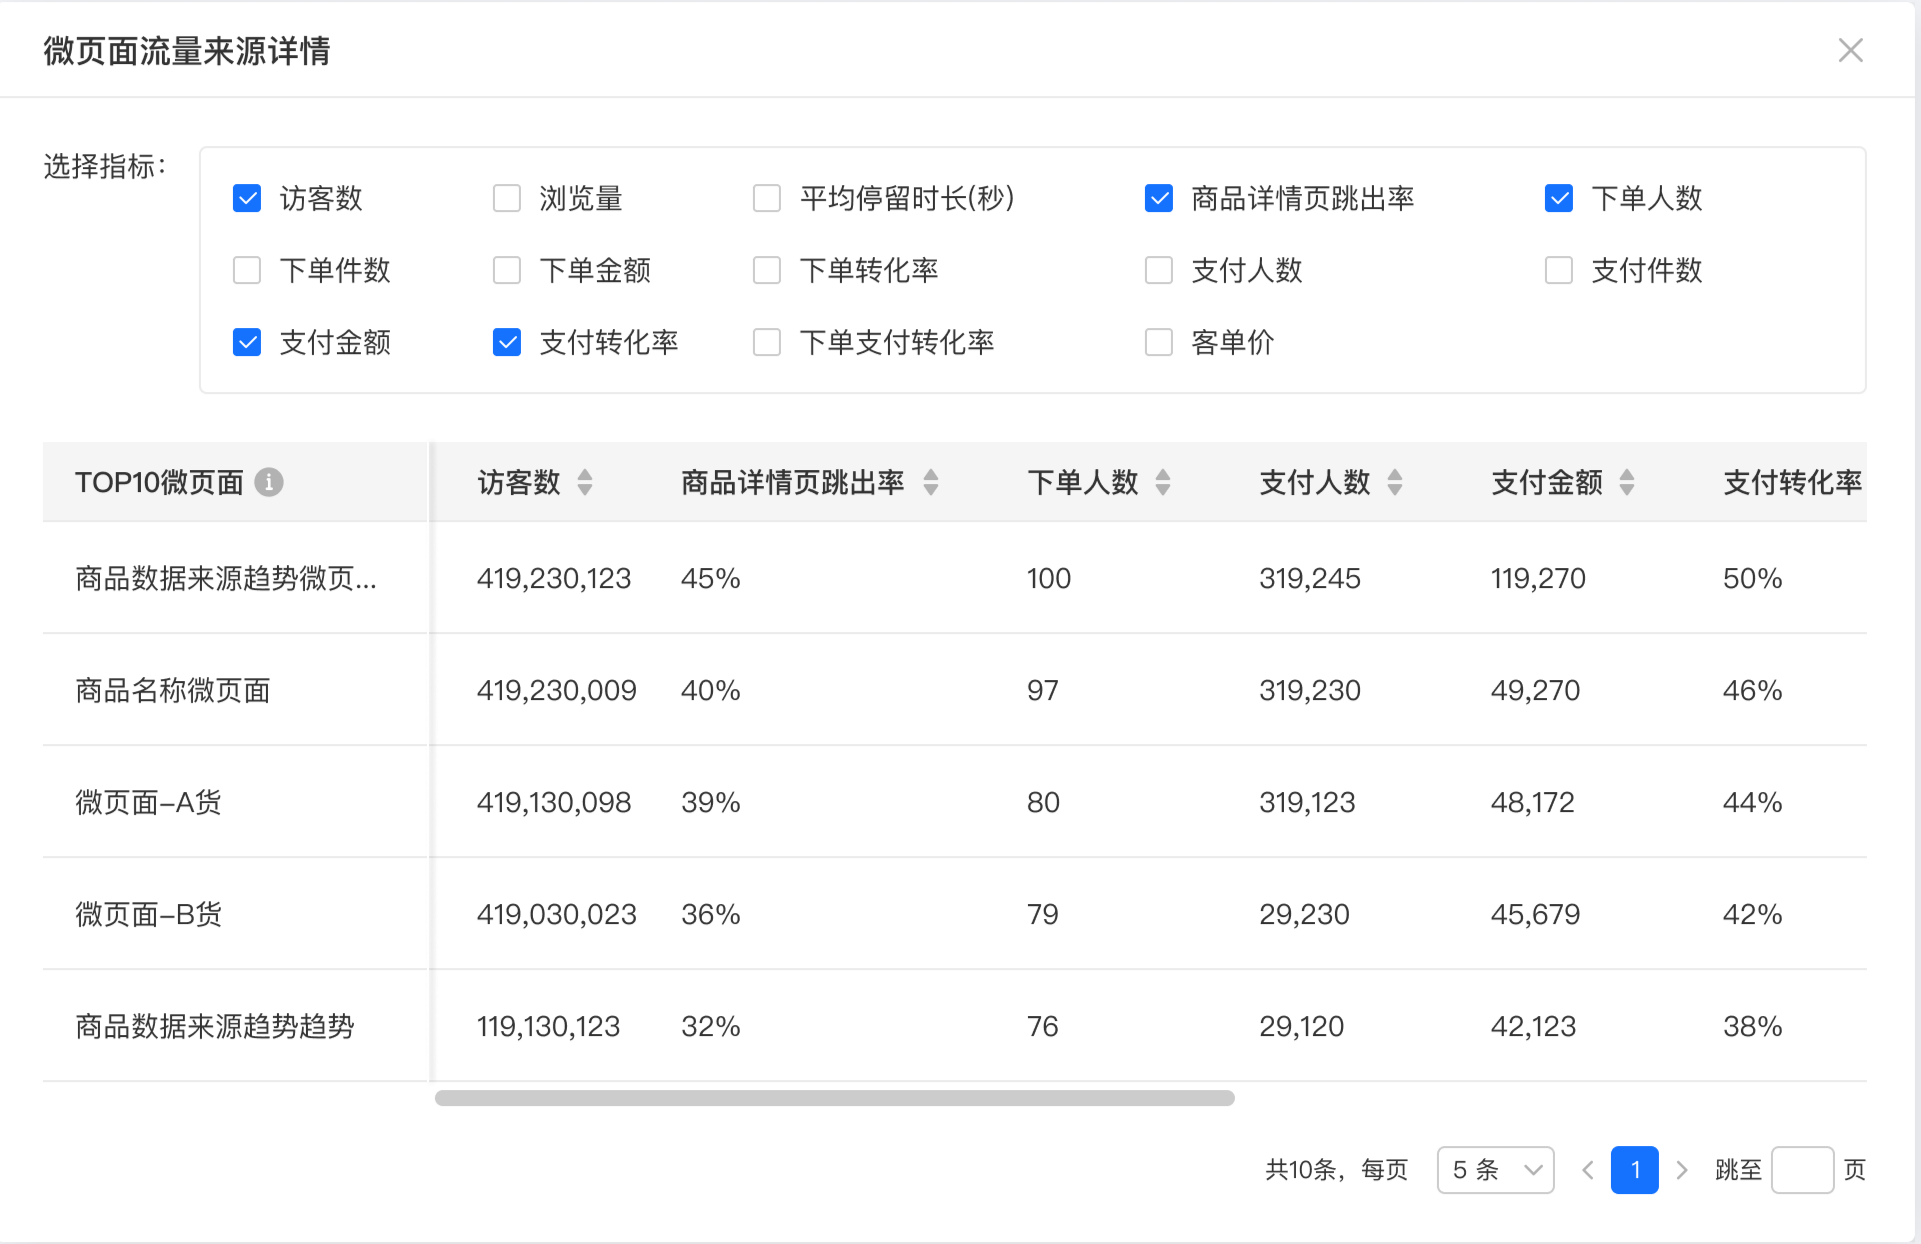Viewport: 1921px width, 1244px height.
Task: Click the info icon next to TOP10微页面
Action: pos(269,482)
